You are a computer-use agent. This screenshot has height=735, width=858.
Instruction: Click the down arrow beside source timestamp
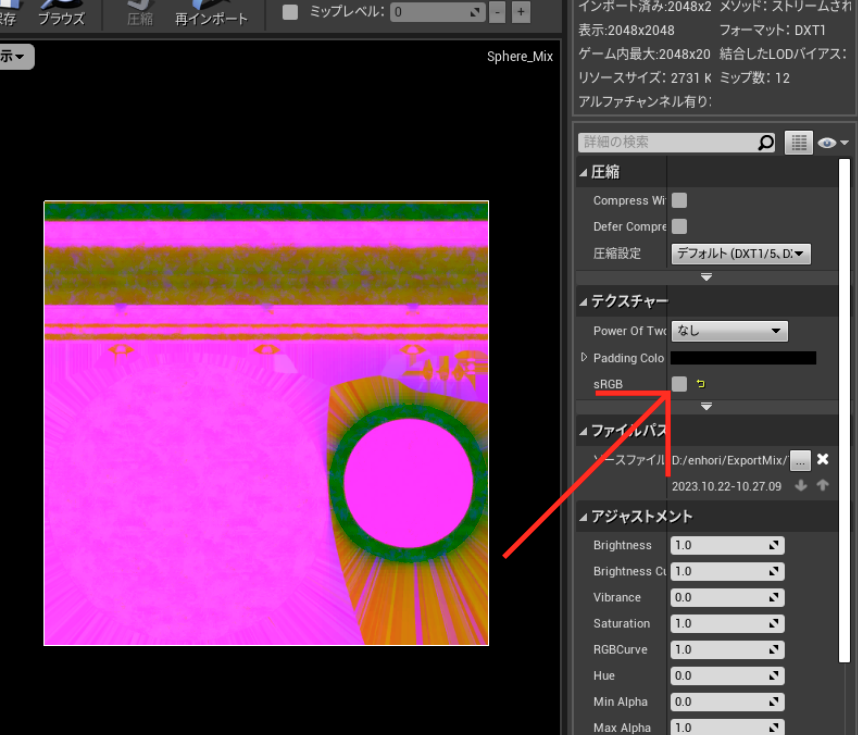[801, 485]
